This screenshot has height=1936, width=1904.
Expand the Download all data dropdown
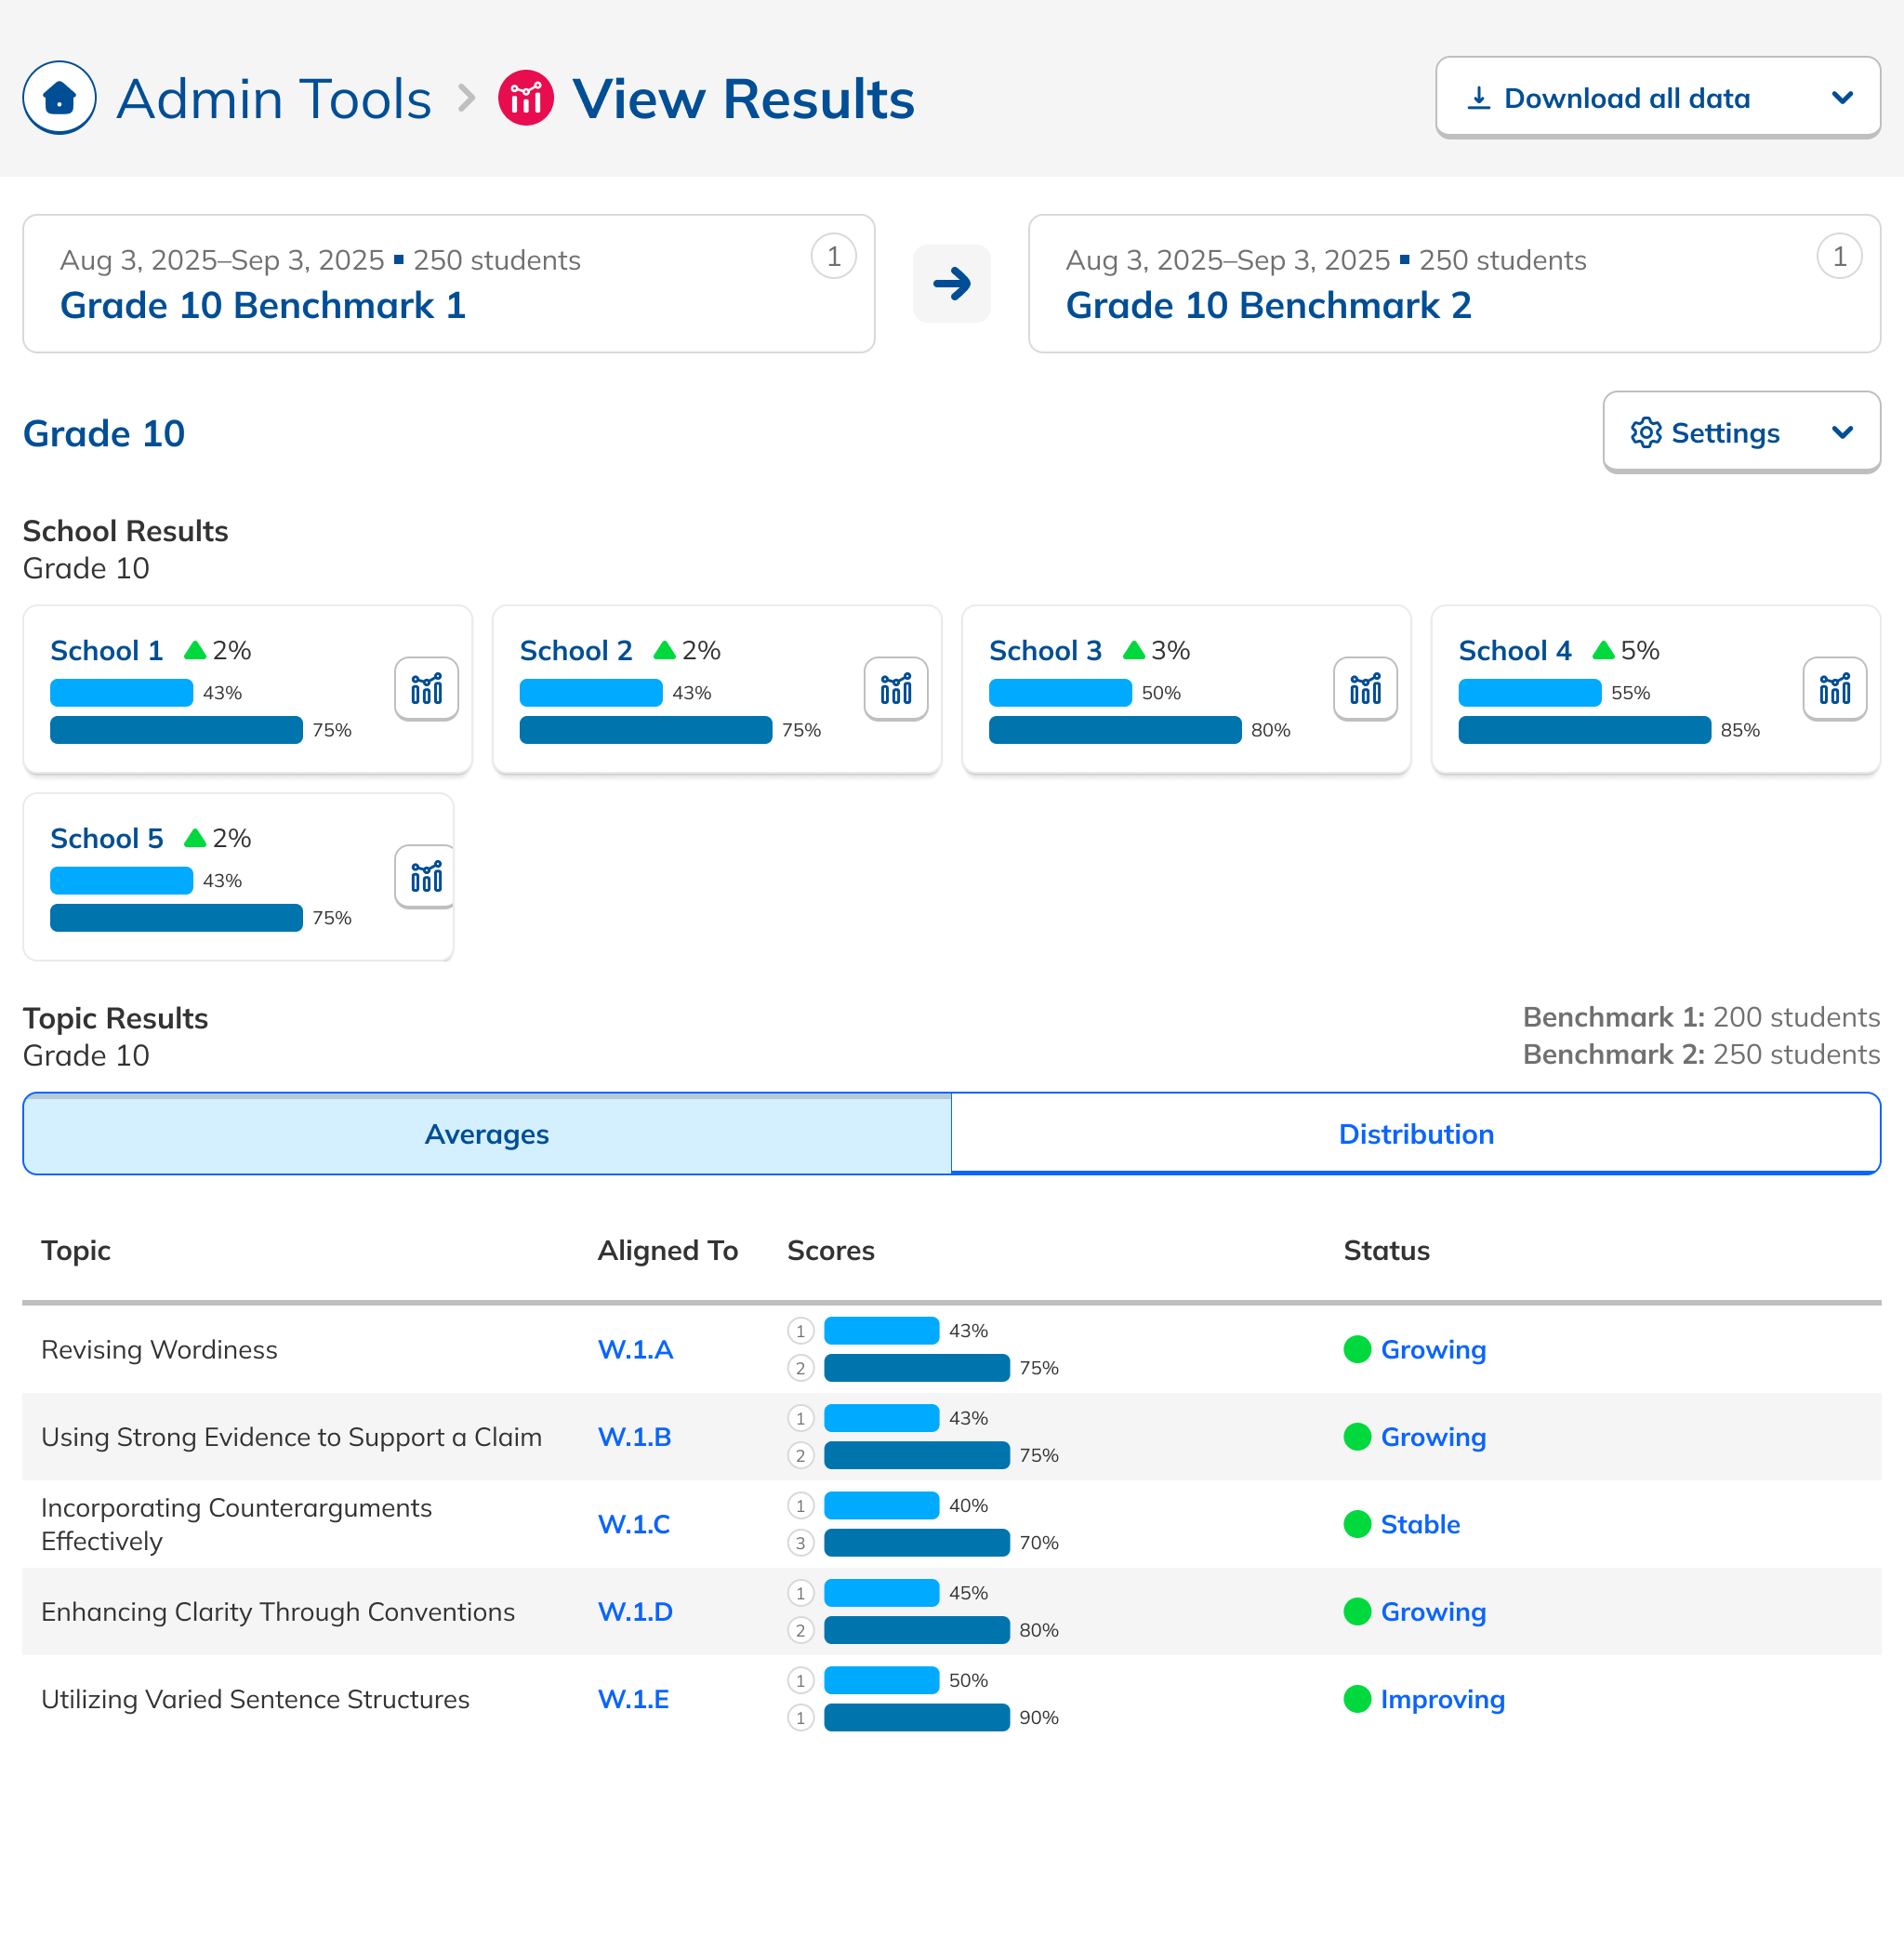(x=1843, y=98)
